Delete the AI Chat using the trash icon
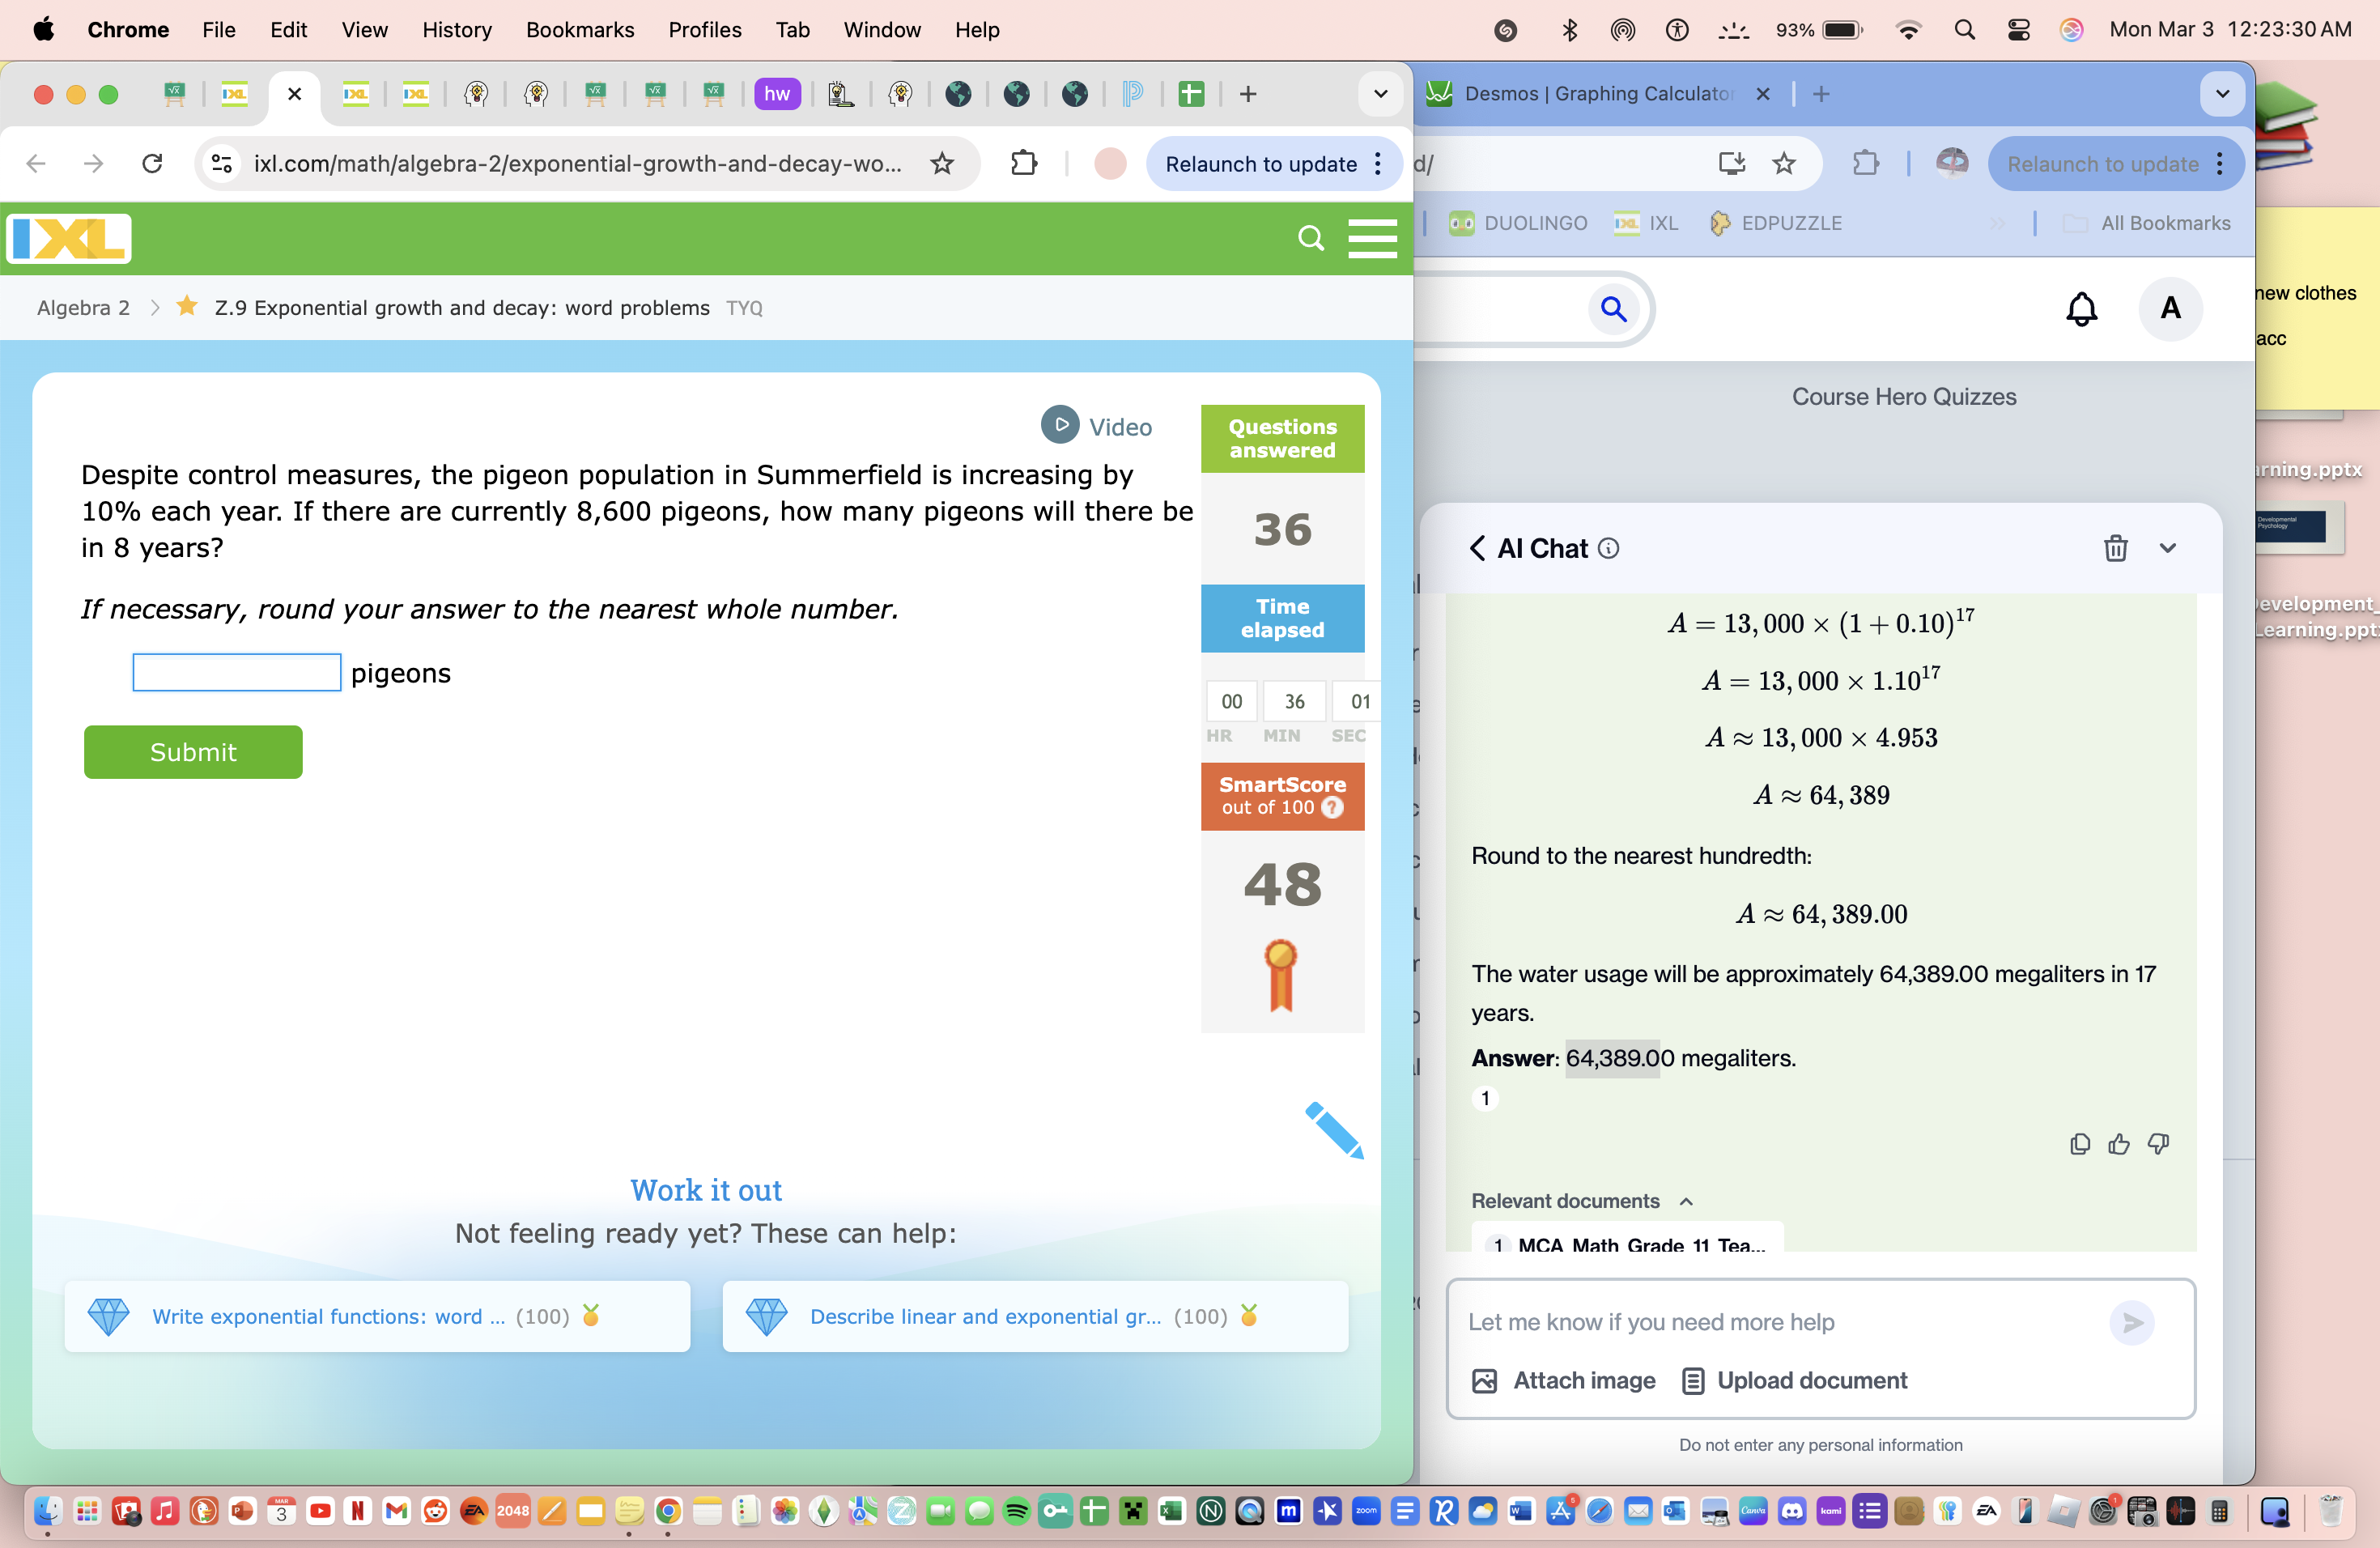 [2115, 548]
